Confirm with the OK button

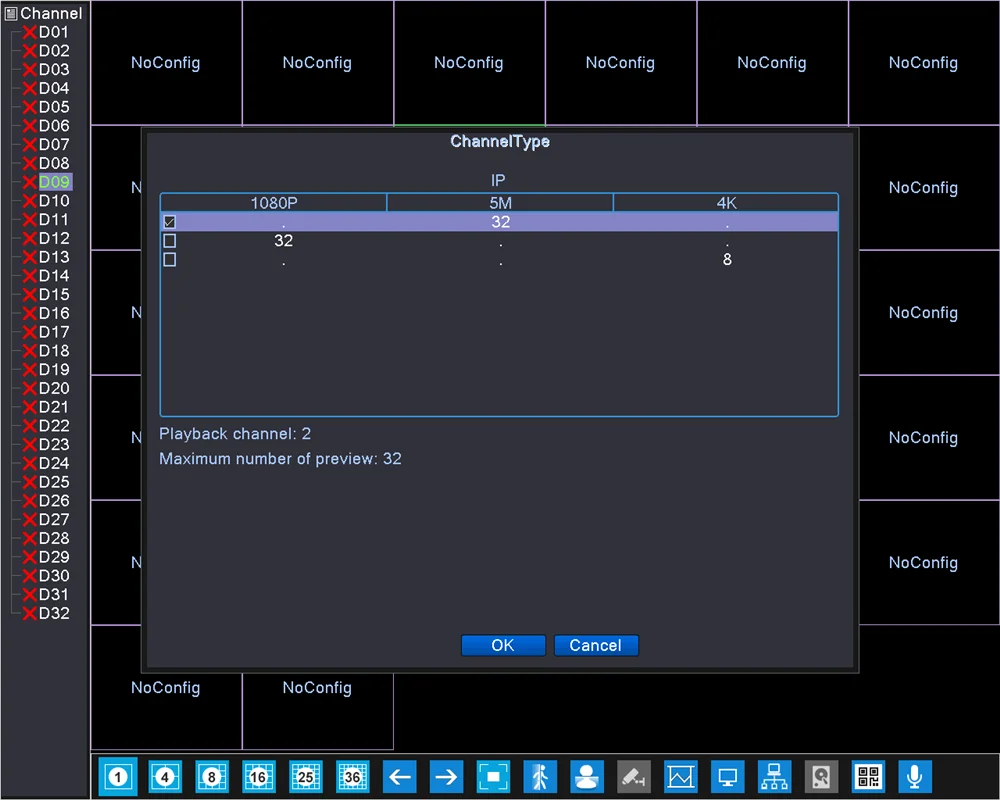[x=503, y=645]
